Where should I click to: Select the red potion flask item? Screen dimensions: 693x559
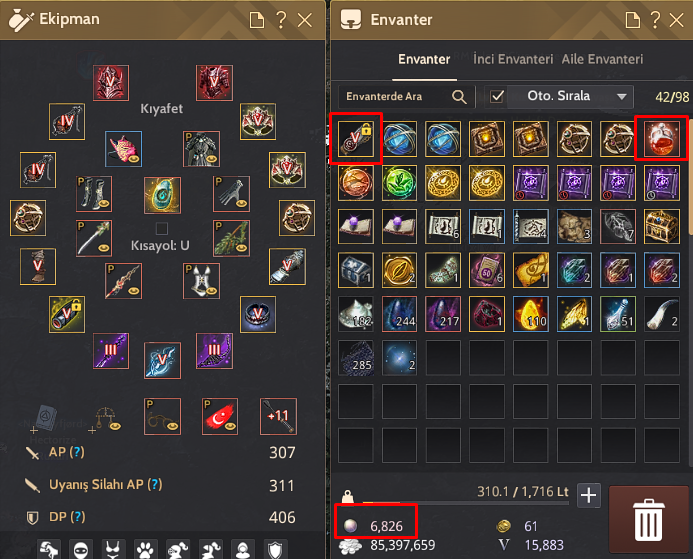coord(662,139)
